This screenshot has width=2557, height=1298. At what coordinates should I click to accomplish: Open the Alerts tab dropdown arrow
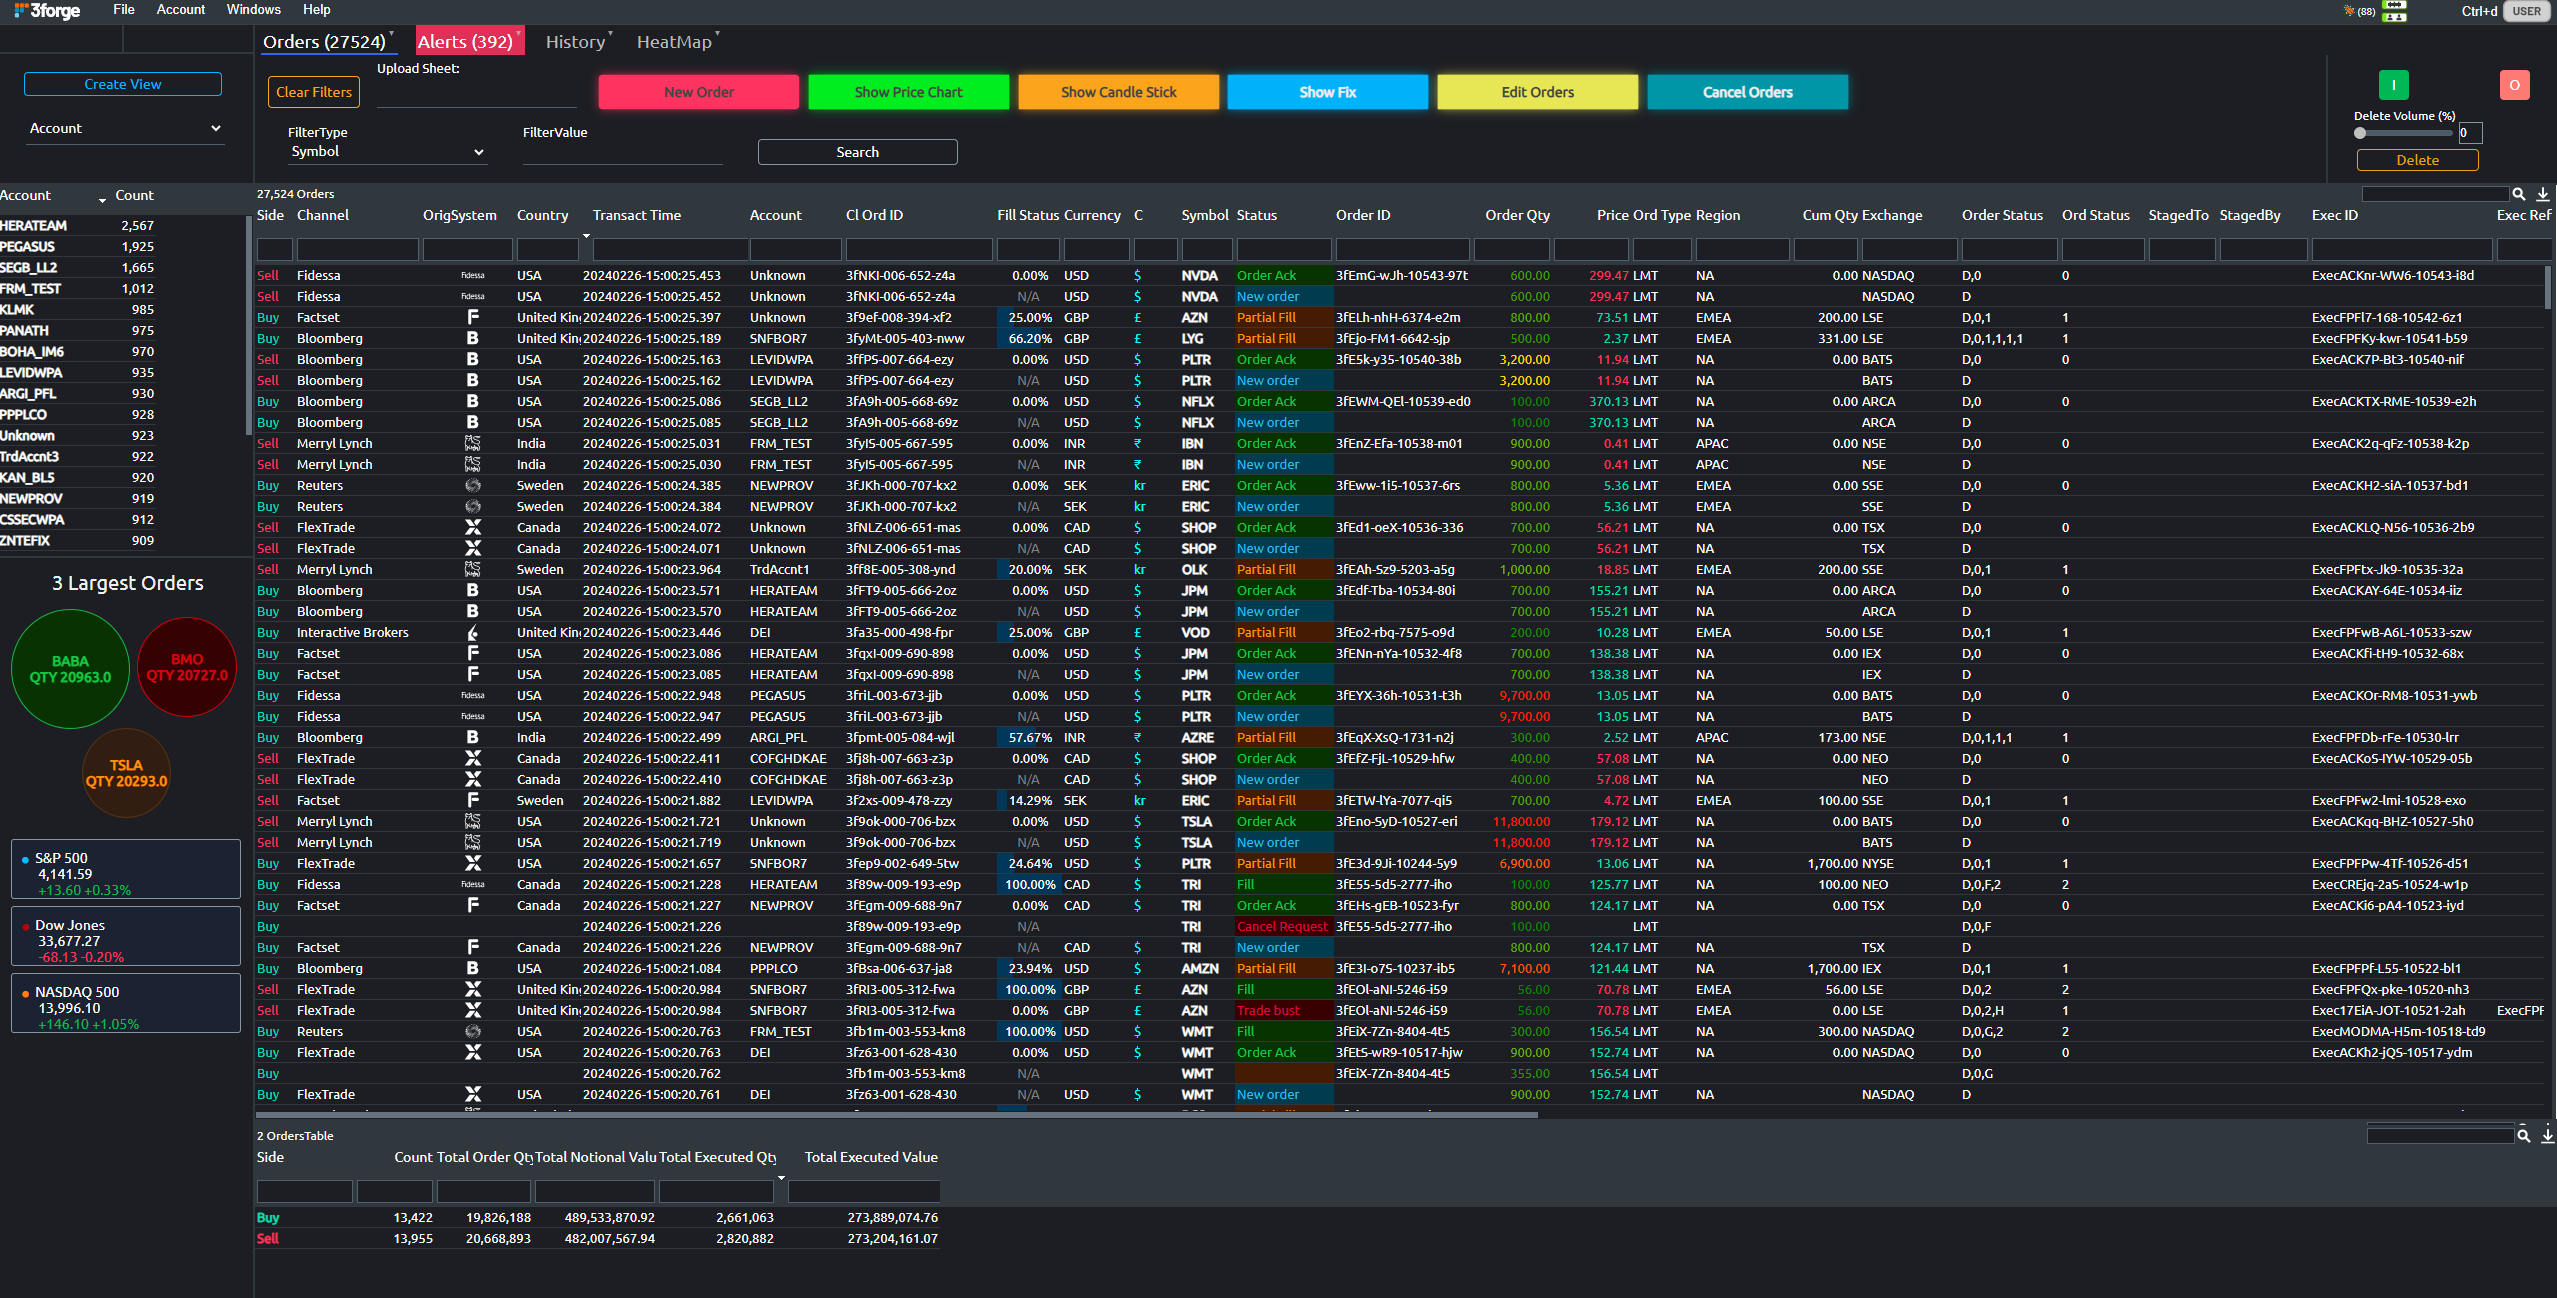[518, 33]
